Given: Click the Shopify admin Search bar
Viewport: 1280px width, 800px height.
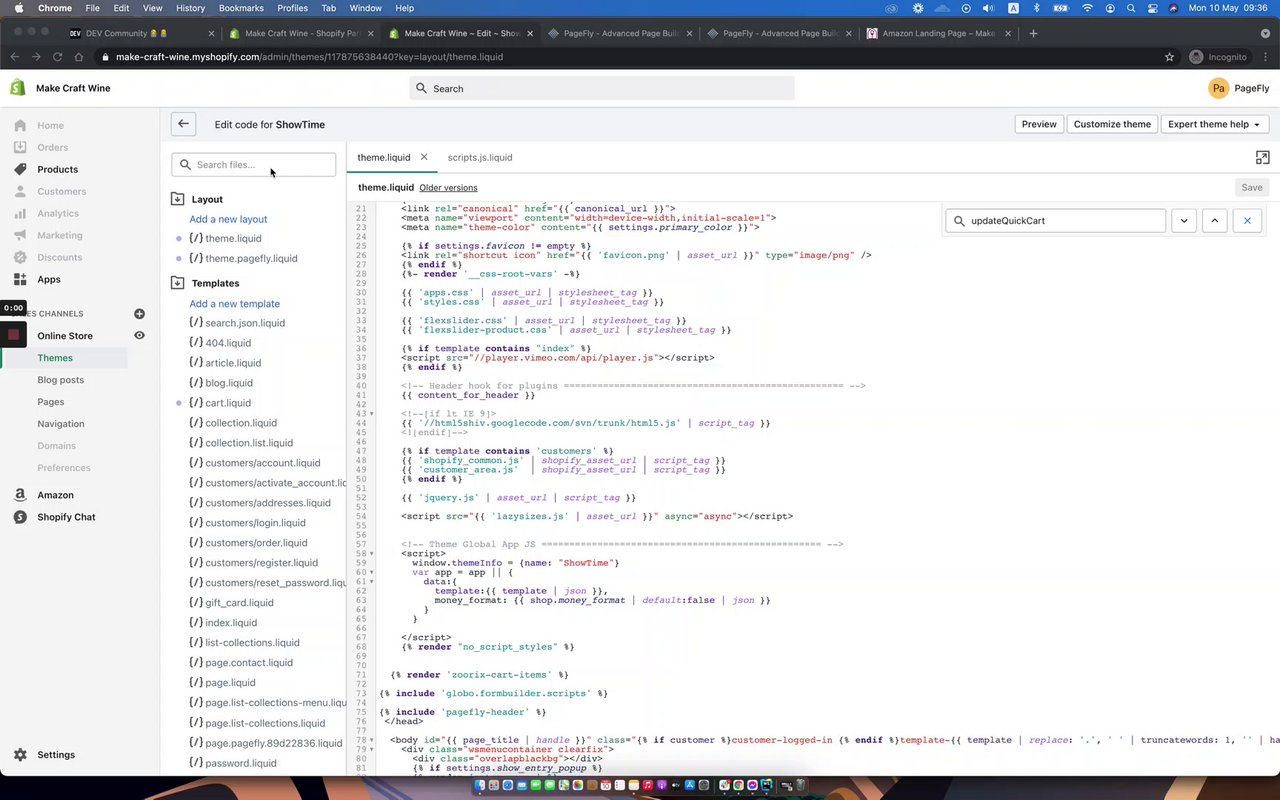Looking at the screenshot, I should (602, 88).
